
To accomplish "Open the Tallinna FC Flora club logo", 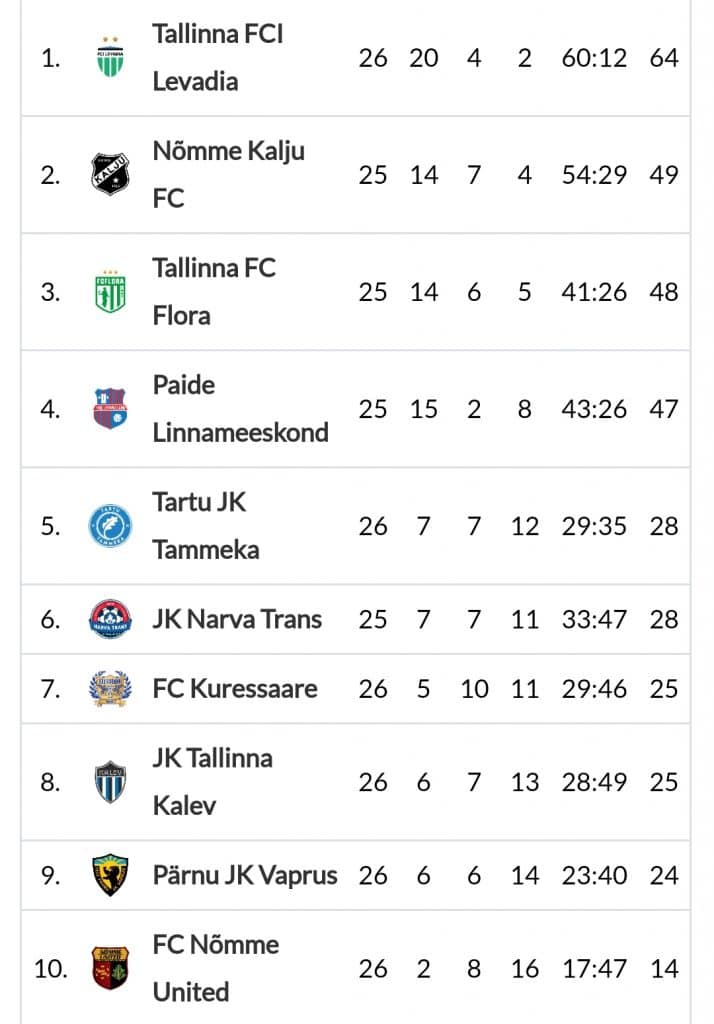I will 110,291.
